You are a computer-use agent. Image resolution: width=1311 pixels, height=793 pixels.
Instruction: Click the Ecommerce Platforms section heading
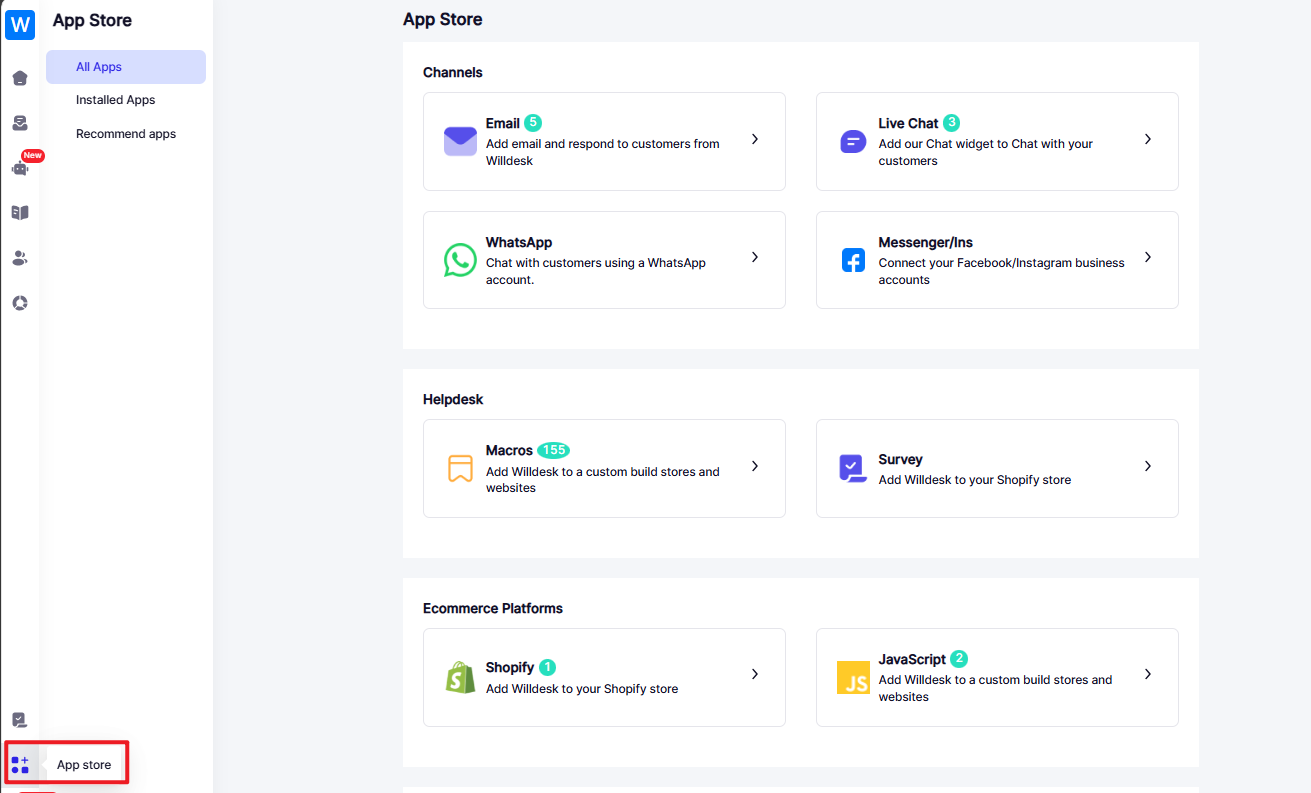tap(493, 608)
